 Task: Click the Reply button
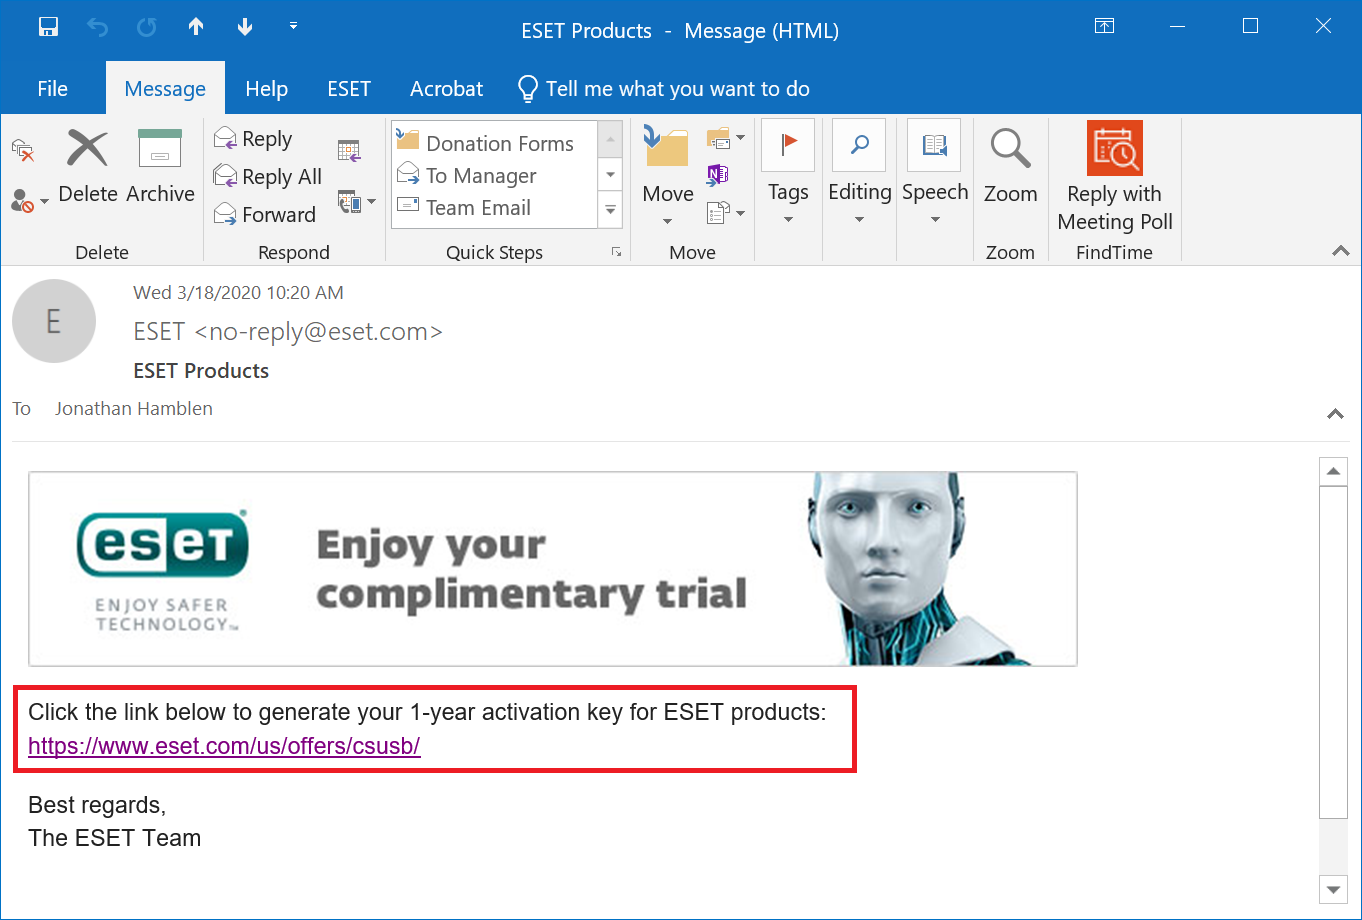pyautogui.click(x=254, y=139)
